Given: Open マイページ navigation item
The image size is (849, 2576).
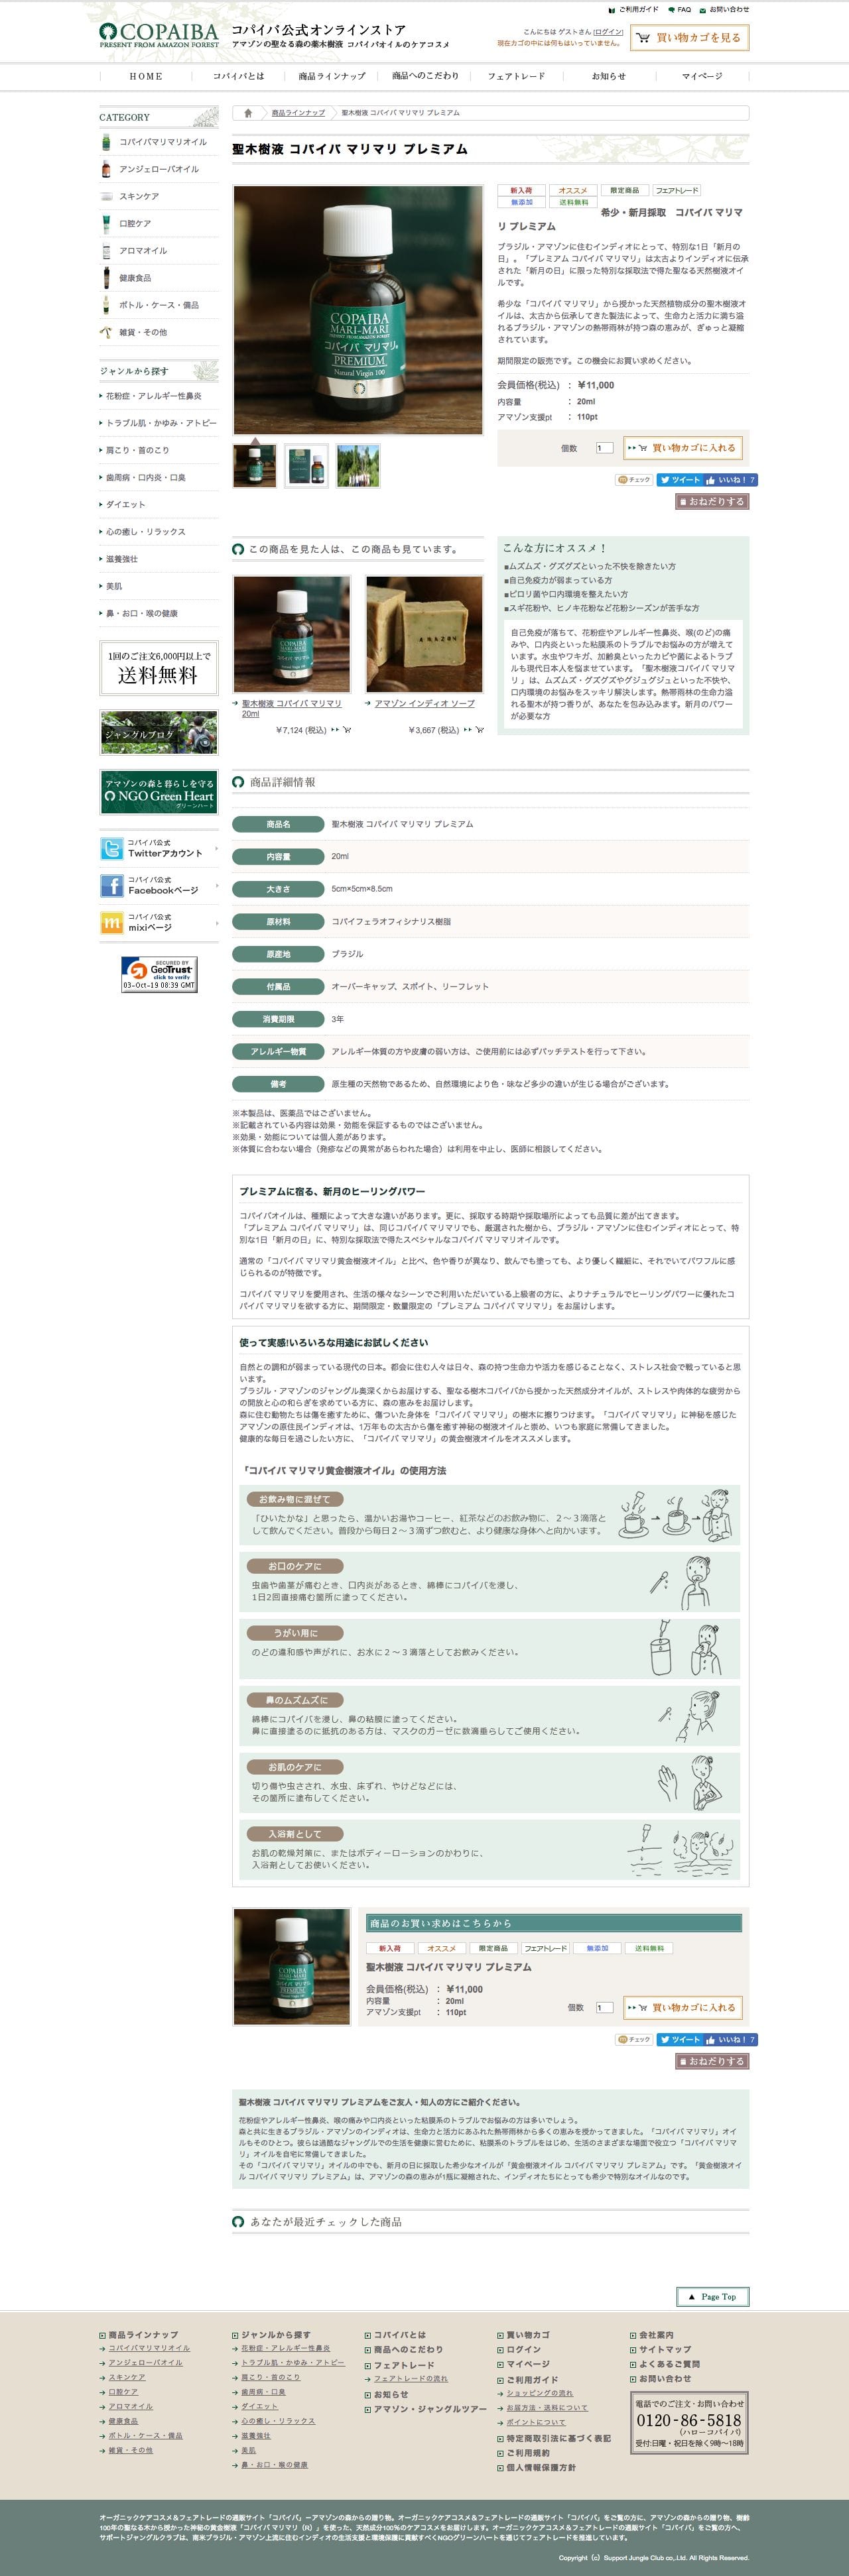Looking at the screenshot, I should (702, 76).
